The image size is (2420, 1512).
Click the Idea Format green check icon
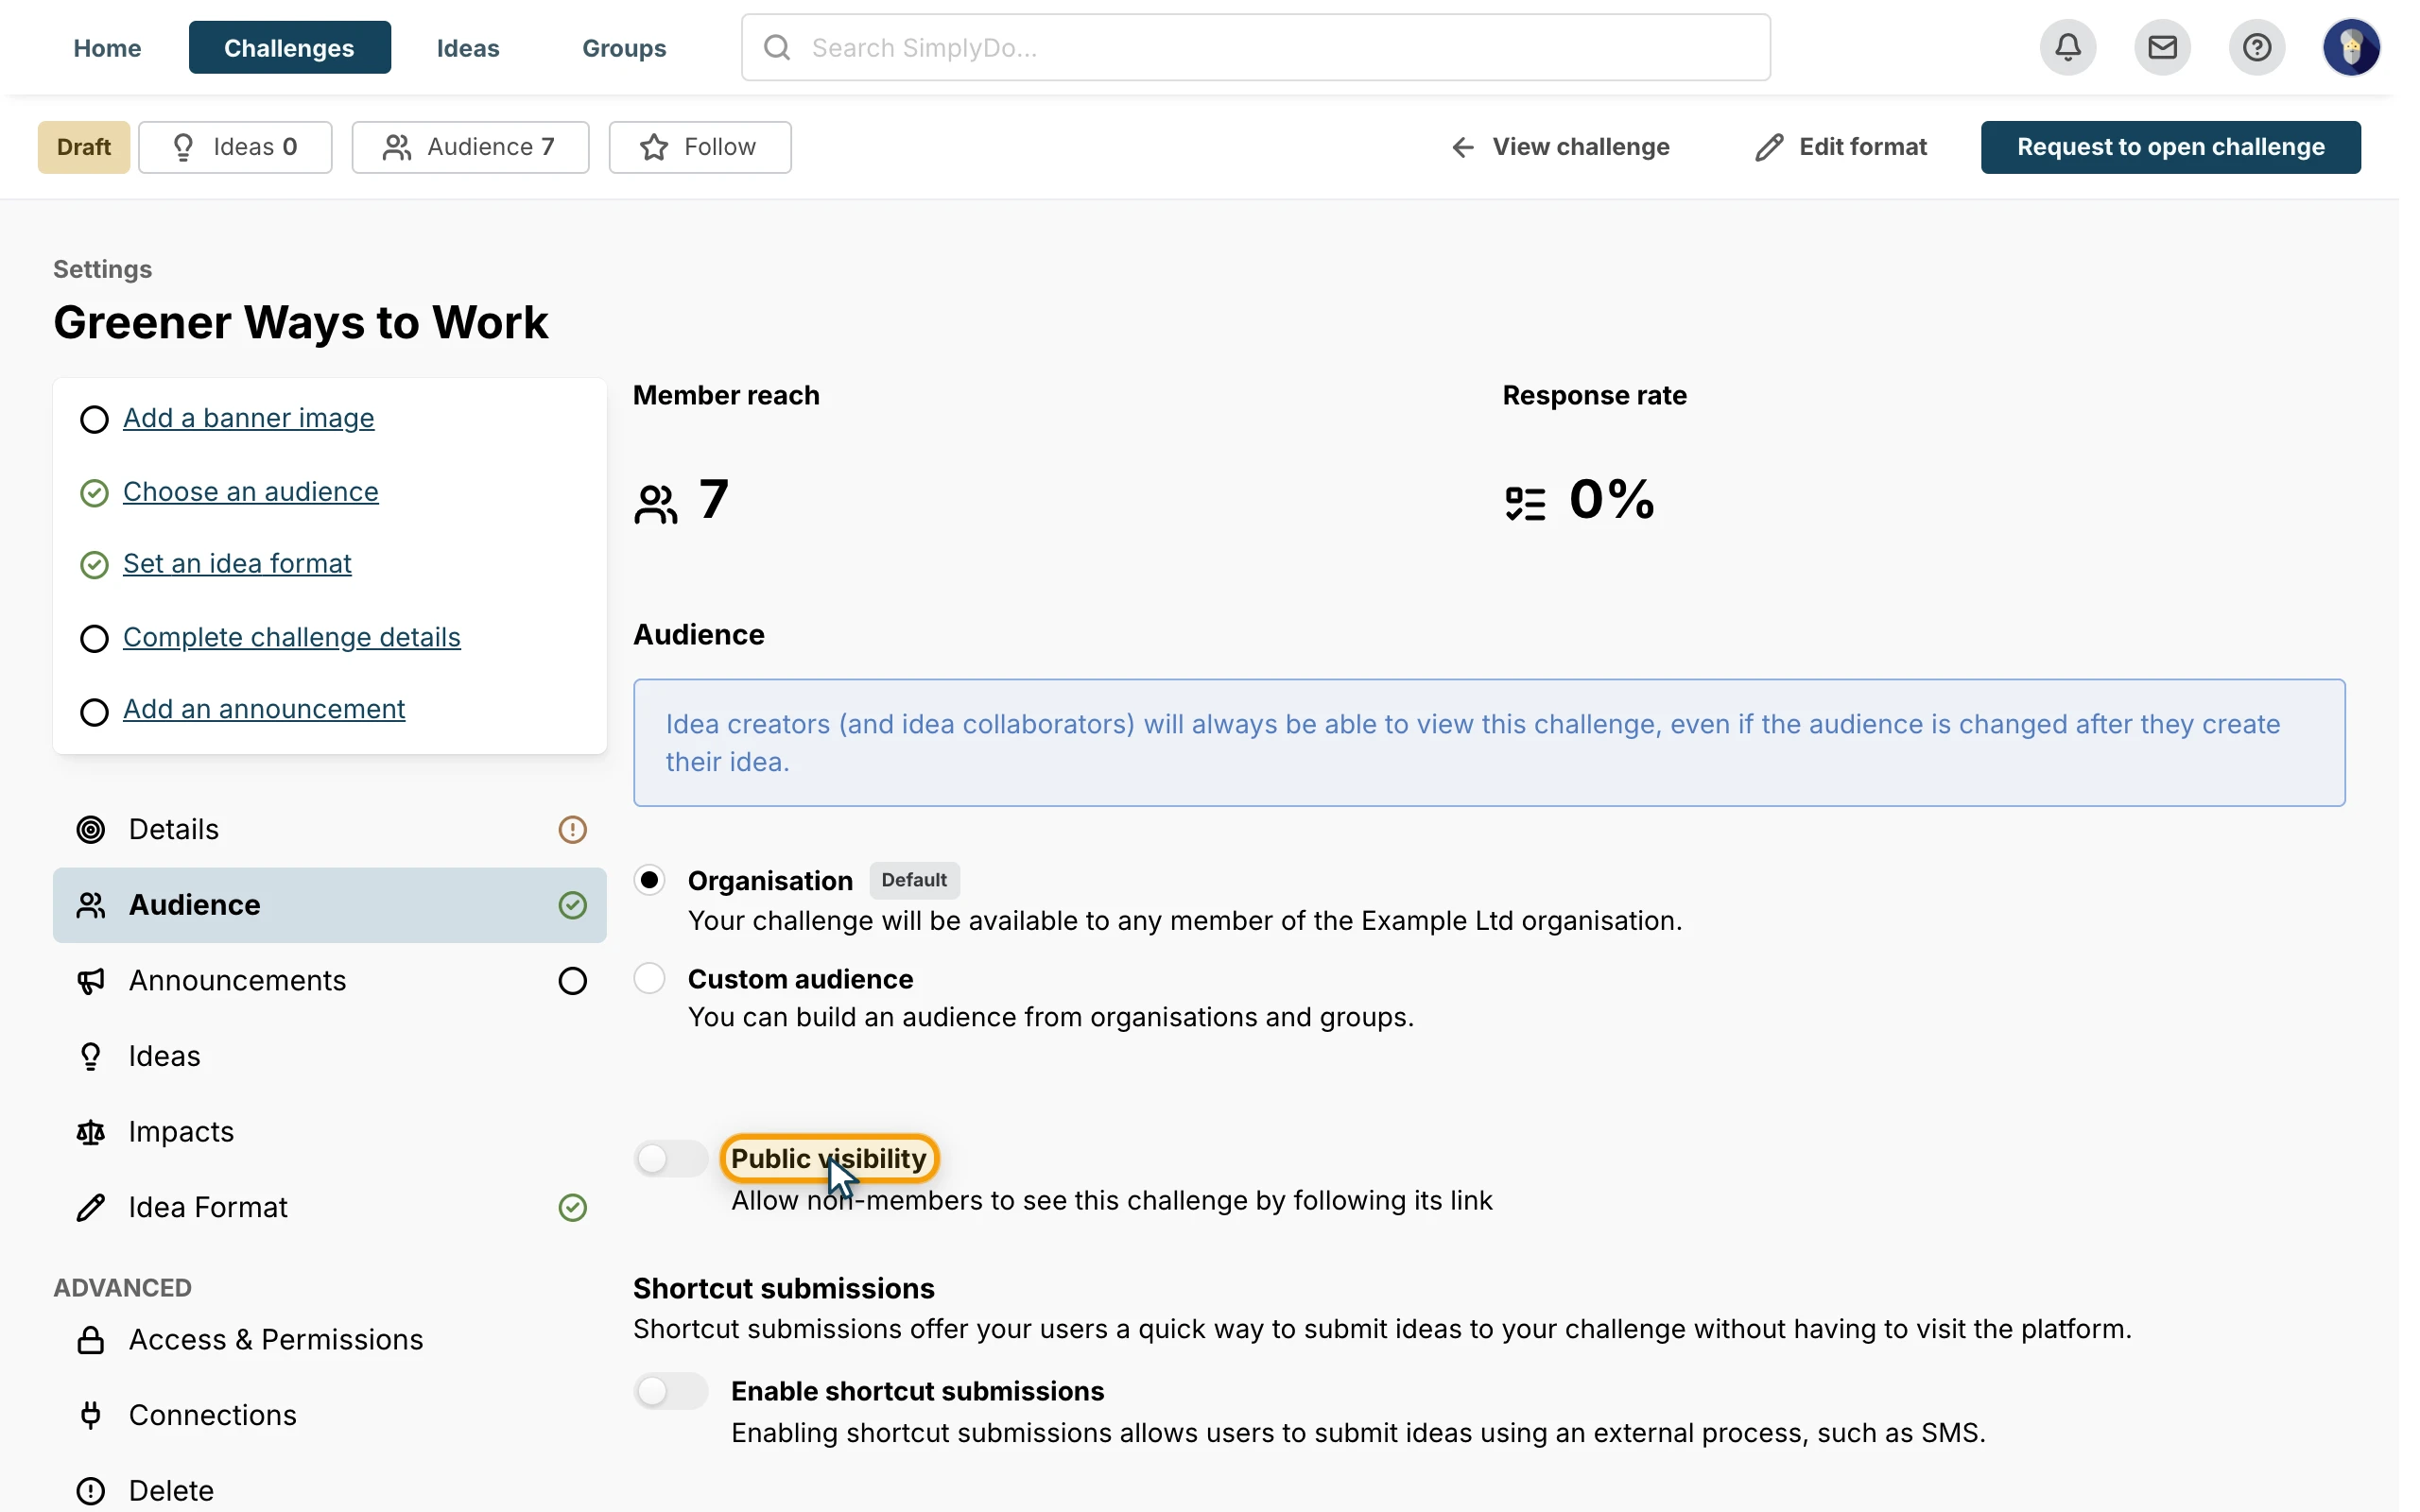point(572,1207)
